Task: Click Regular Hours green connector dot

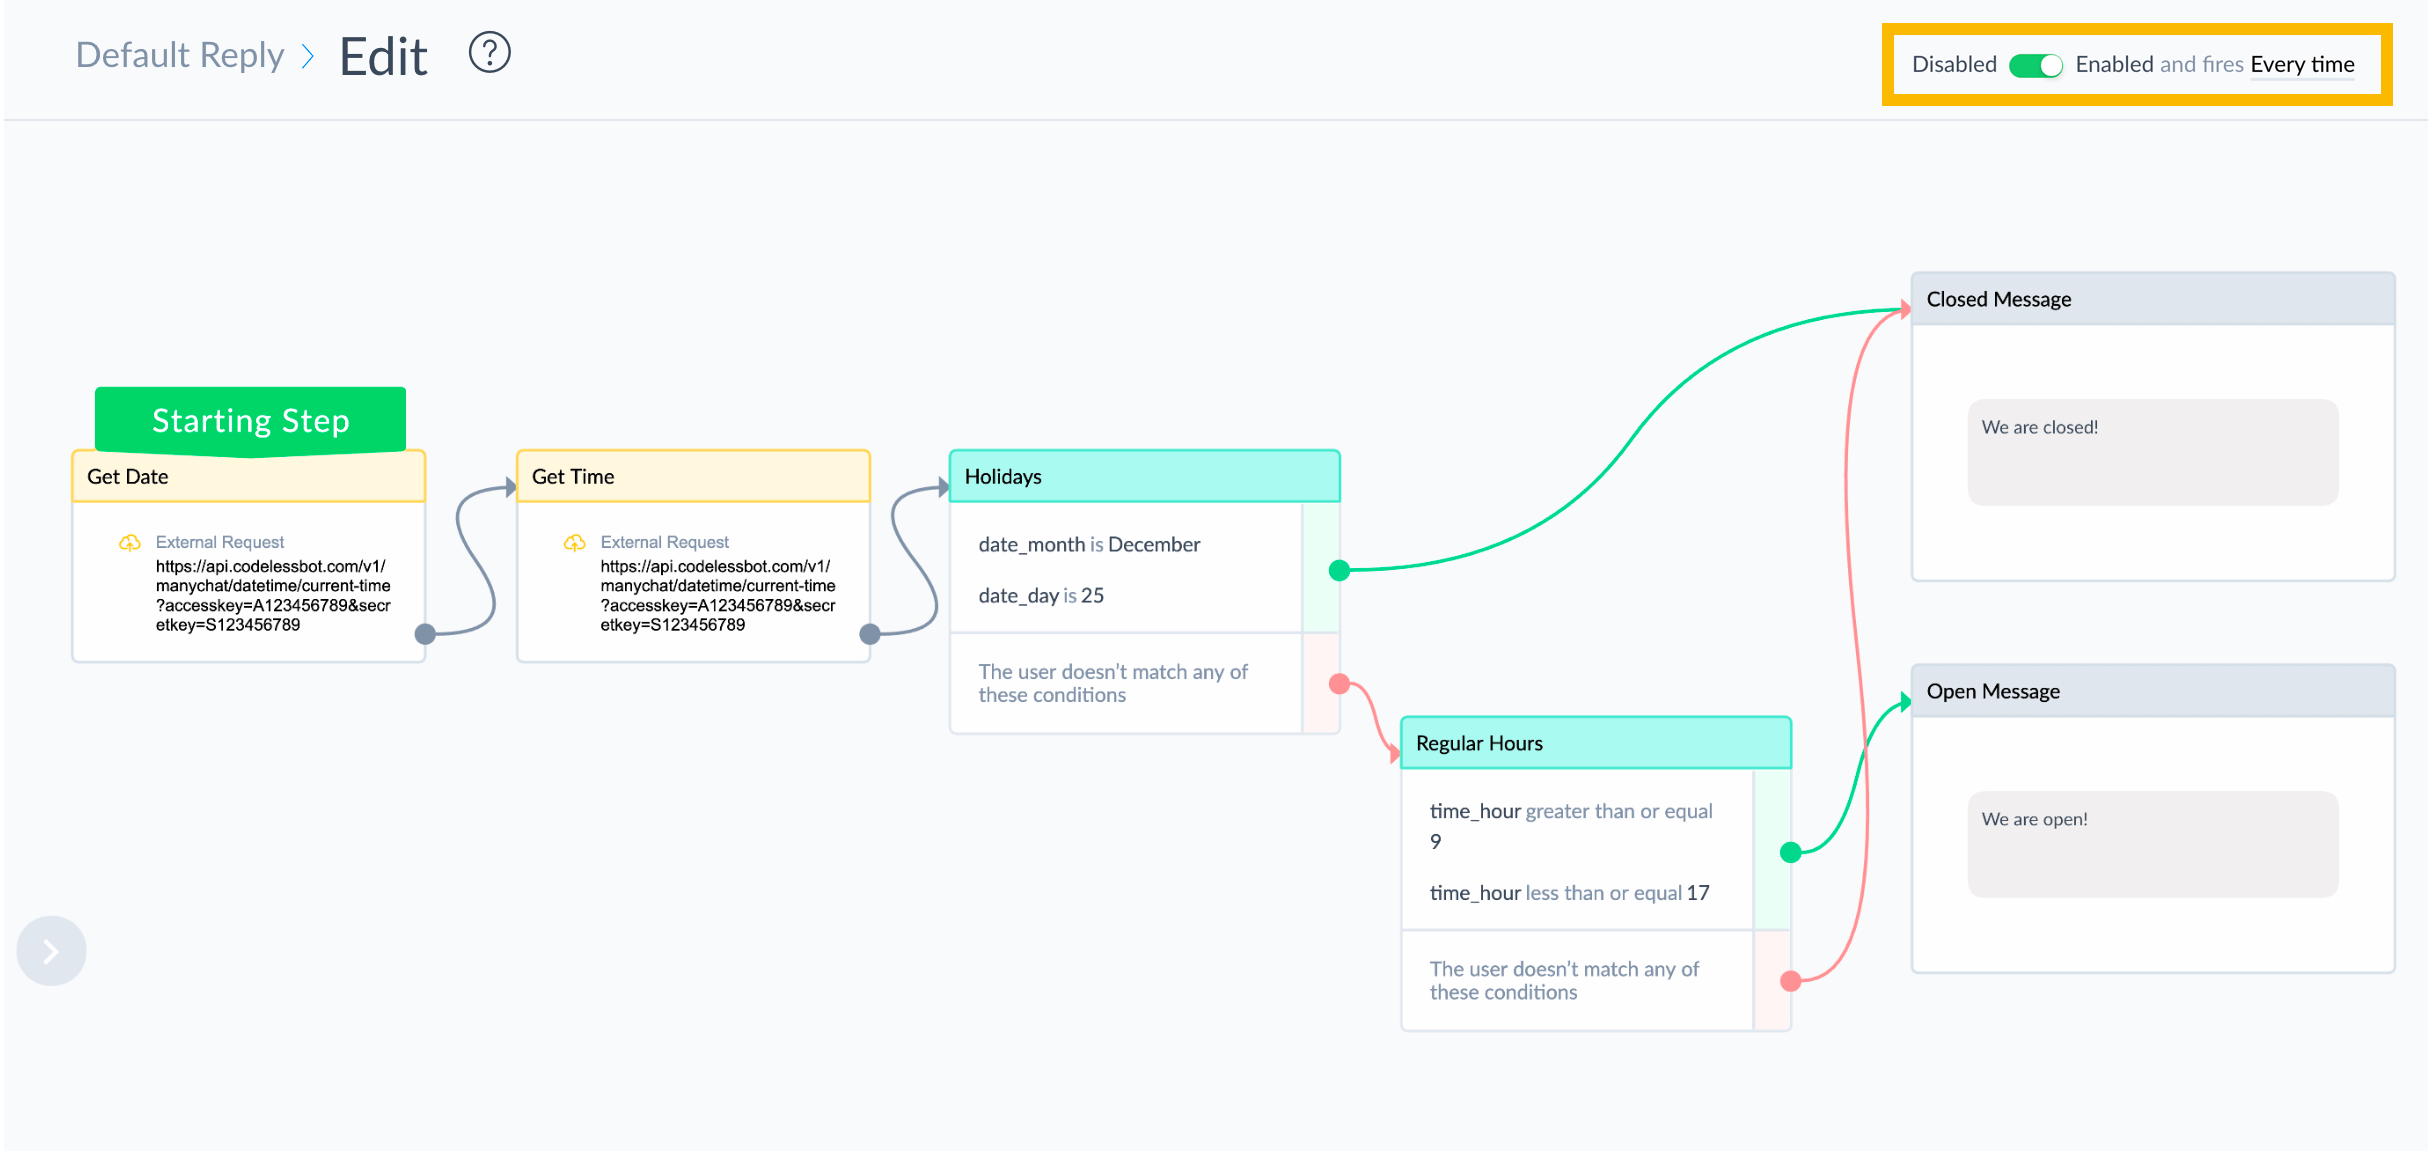Action: click(x=1790, y=852)
